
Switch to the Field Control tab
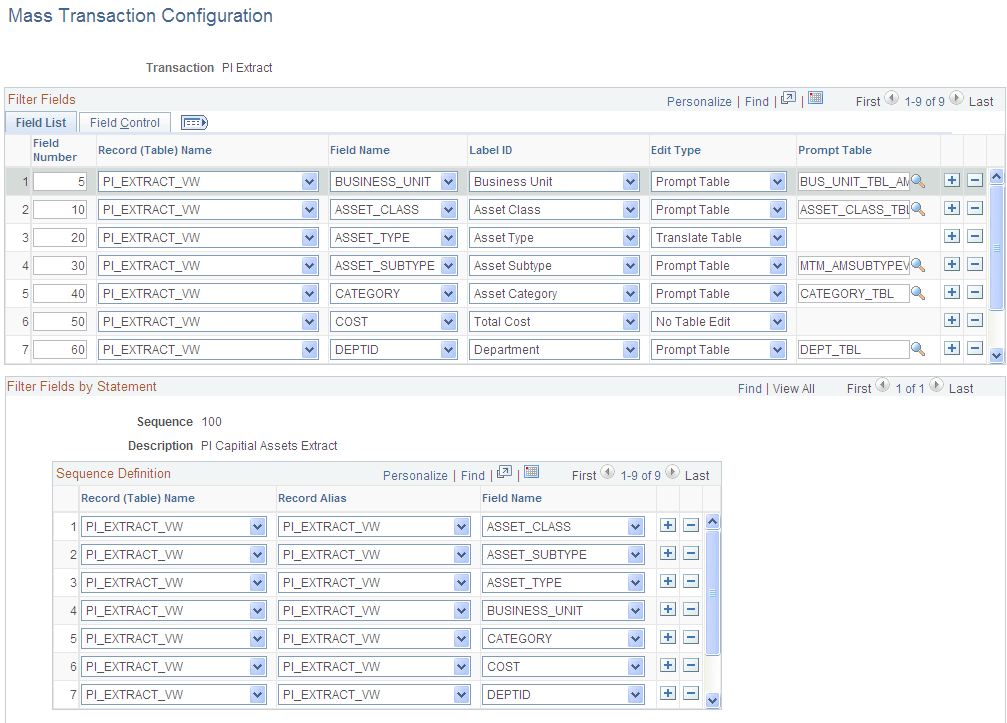[x=124, y=122]
